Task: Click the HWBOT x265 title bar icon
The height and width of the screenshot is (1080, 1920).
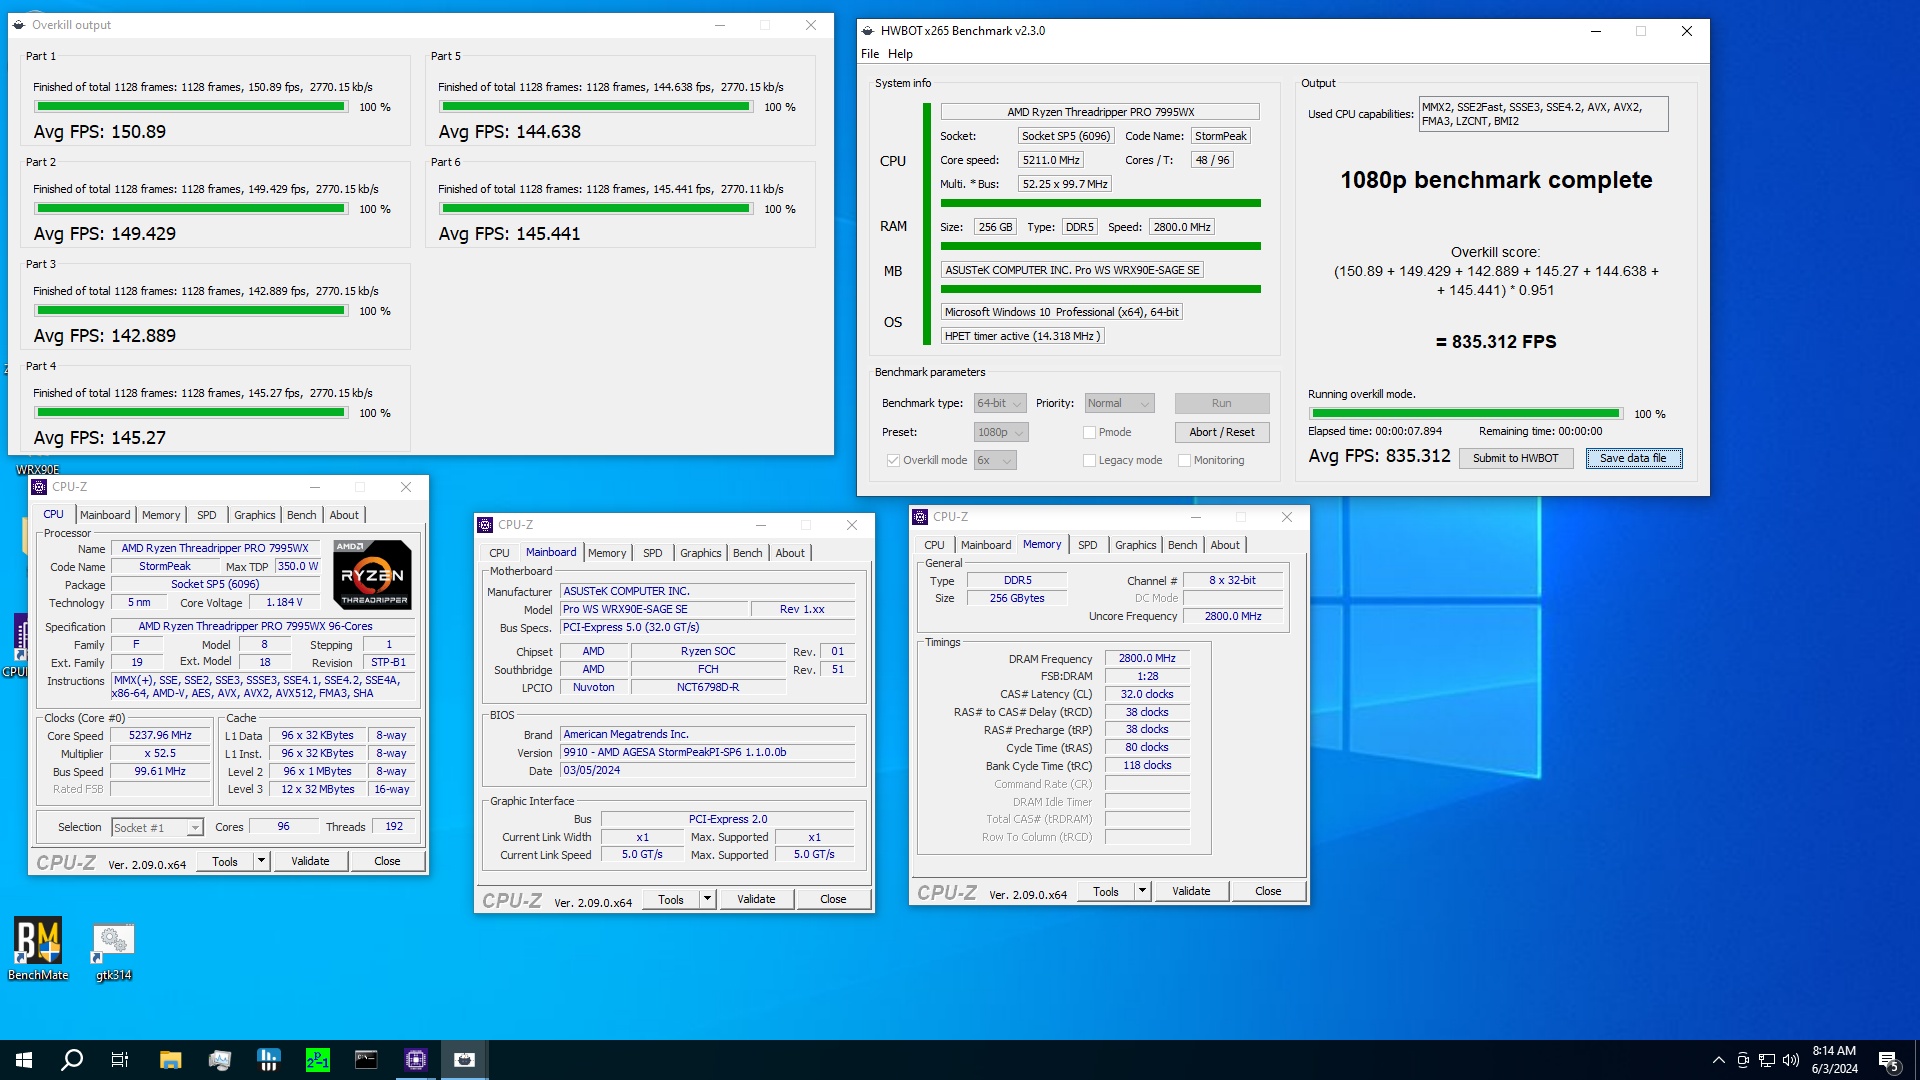Action: (868, 31)
